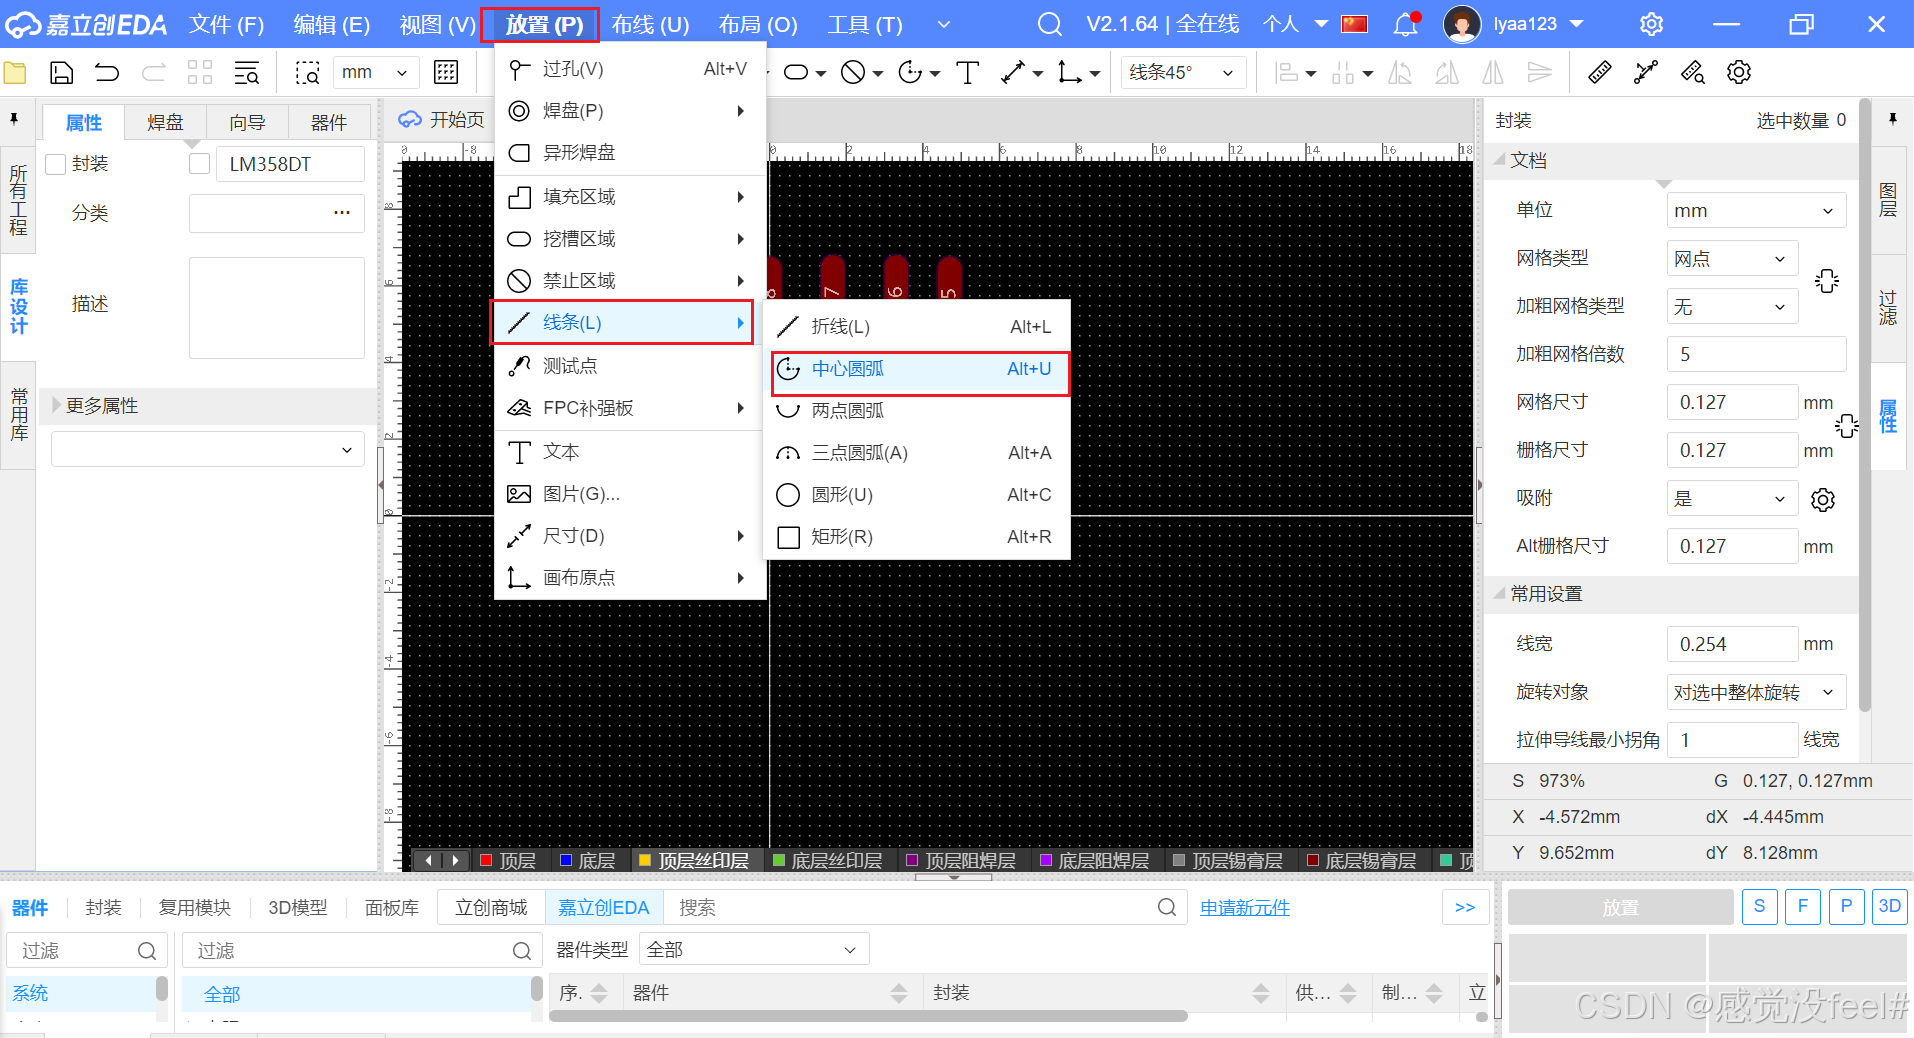Click the undo arrow icon

107,72
